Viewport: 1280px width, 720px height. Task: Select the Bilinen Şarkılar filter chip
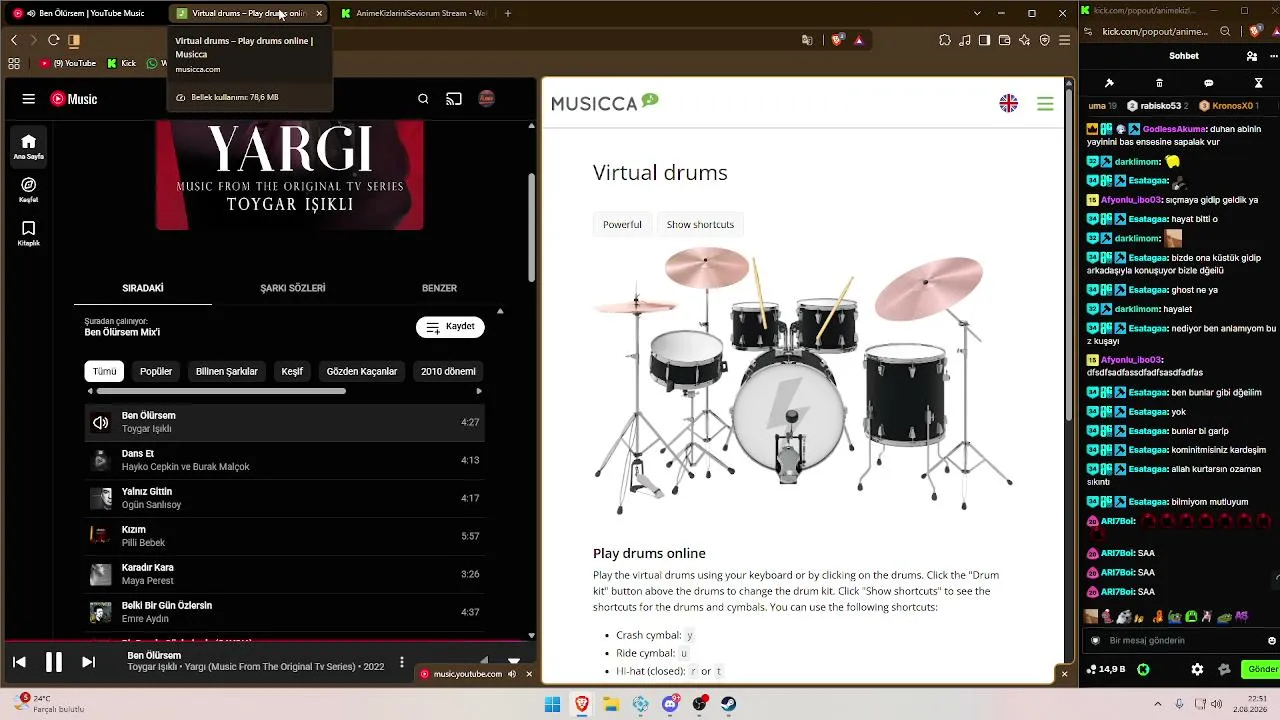click(227, 371)
